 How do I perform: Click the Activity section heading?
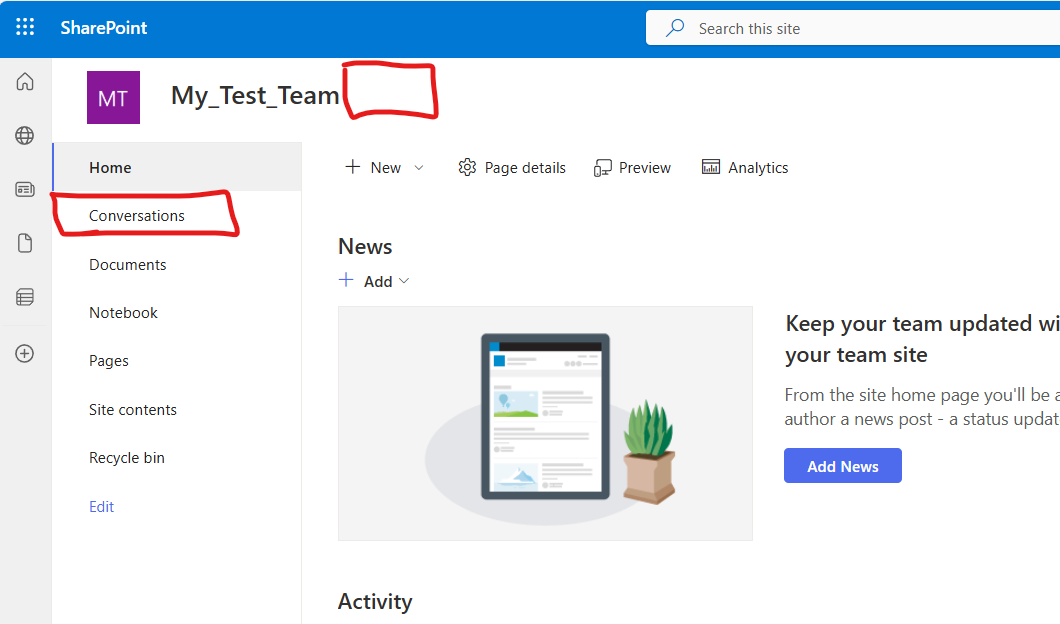tap(375, 601)
